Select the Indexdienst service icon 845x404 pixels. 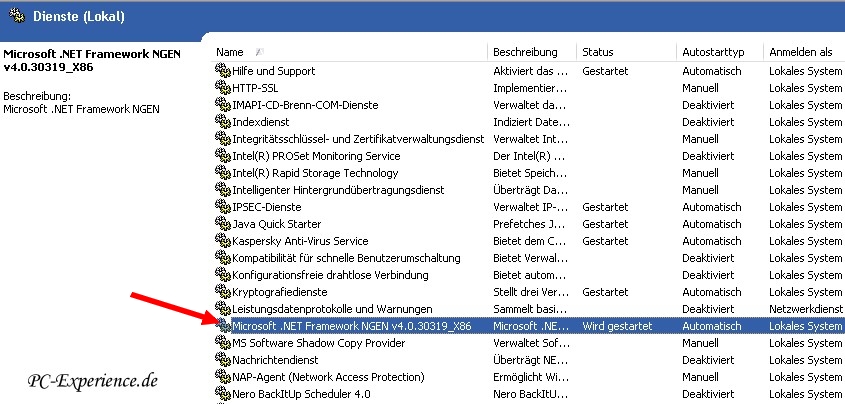(222, 122)
